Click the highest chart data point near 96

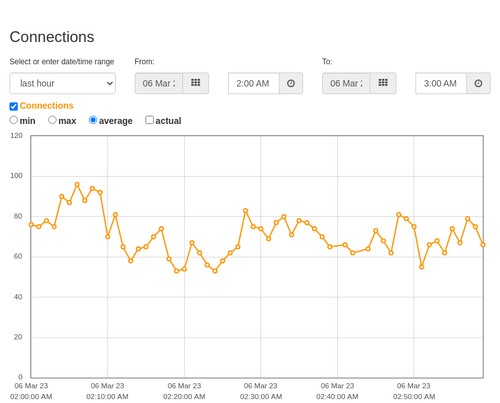[x=77, y=184]
